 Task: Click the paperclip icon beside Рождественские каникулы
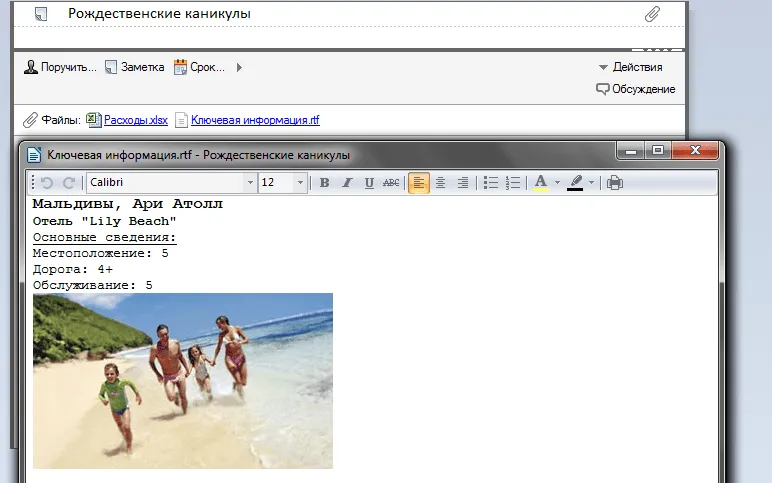(652, 14)
